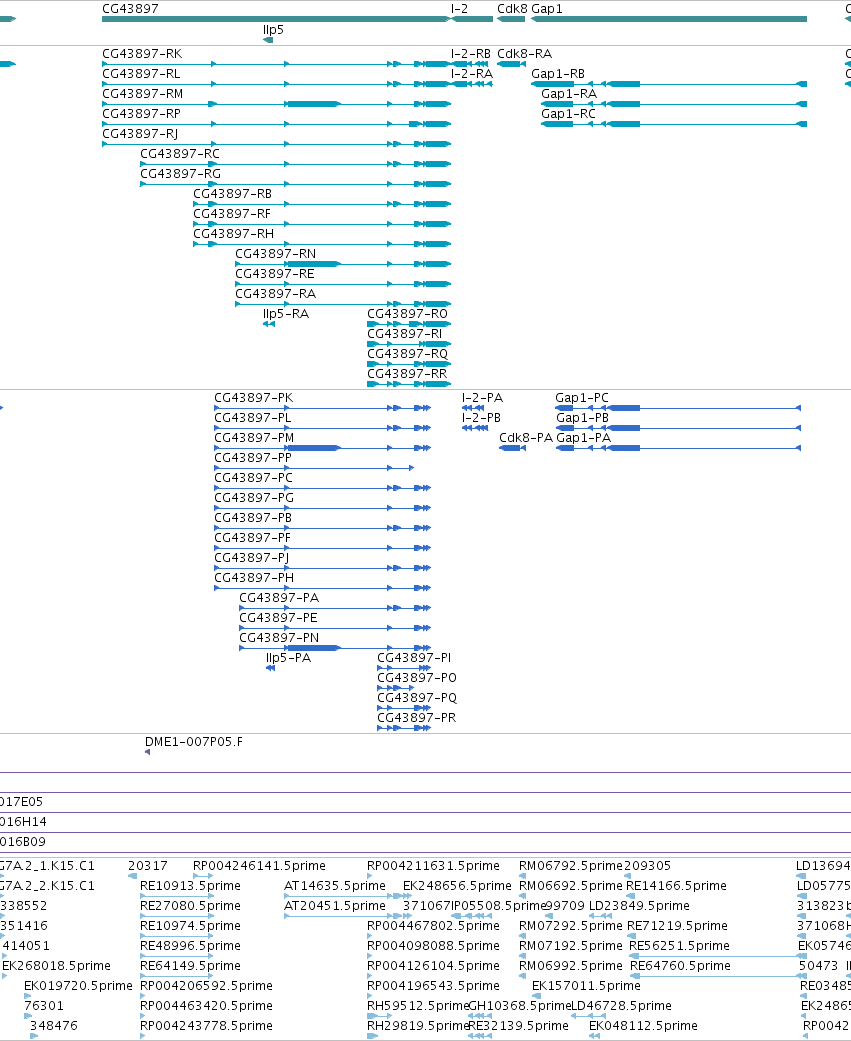Click the Cdk8 gene bar
851x1041 pixels.
[x=511, y=19]
